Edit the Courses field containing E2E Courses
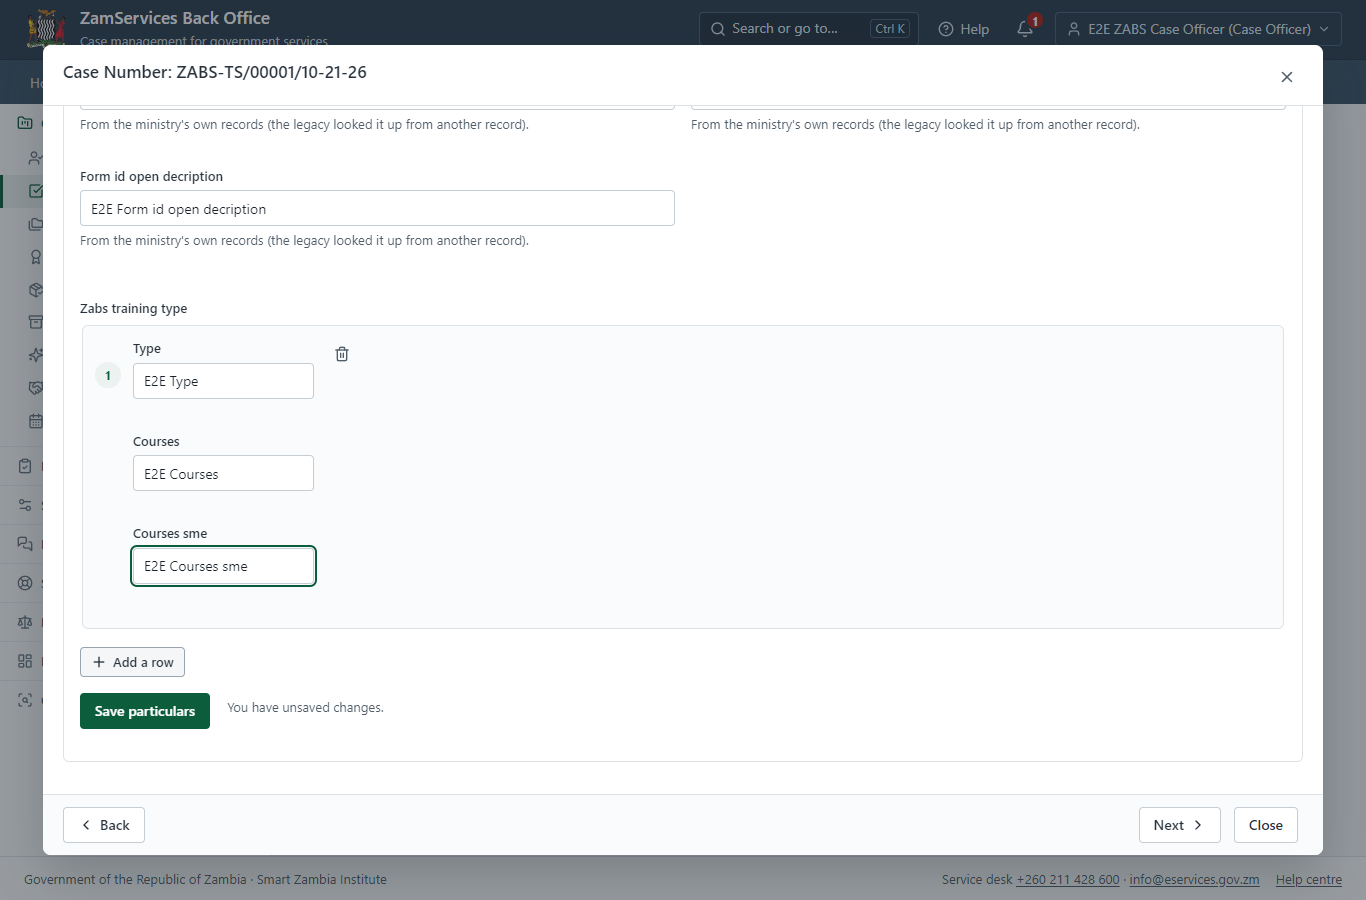Screen dimensions: 1366x900 click(223, 473)
